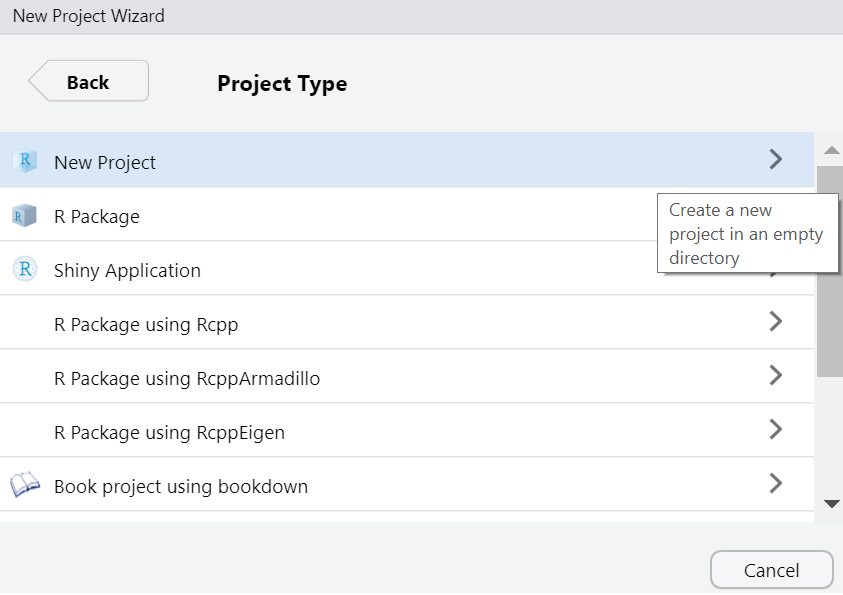Image resolution: width=843 pixels, height=595 pixels.
Task: Click the Shiny Application R circle icon
Action: click(25, 269)
